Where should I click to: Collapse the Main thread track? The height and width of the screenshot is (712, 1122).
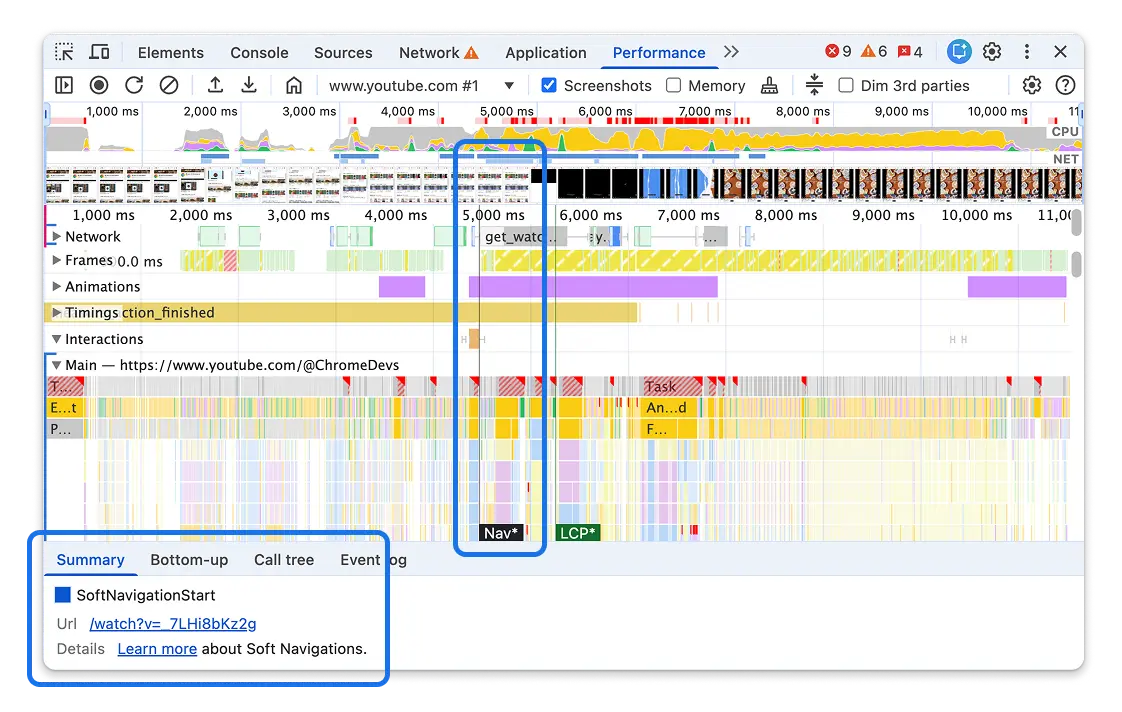click(57, 364)
